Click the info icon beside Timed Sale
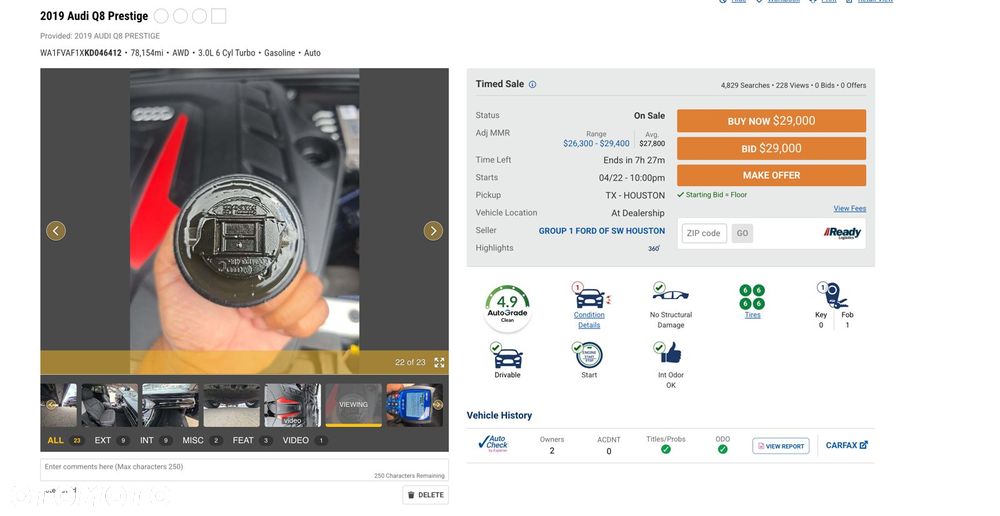 (533, 84)
